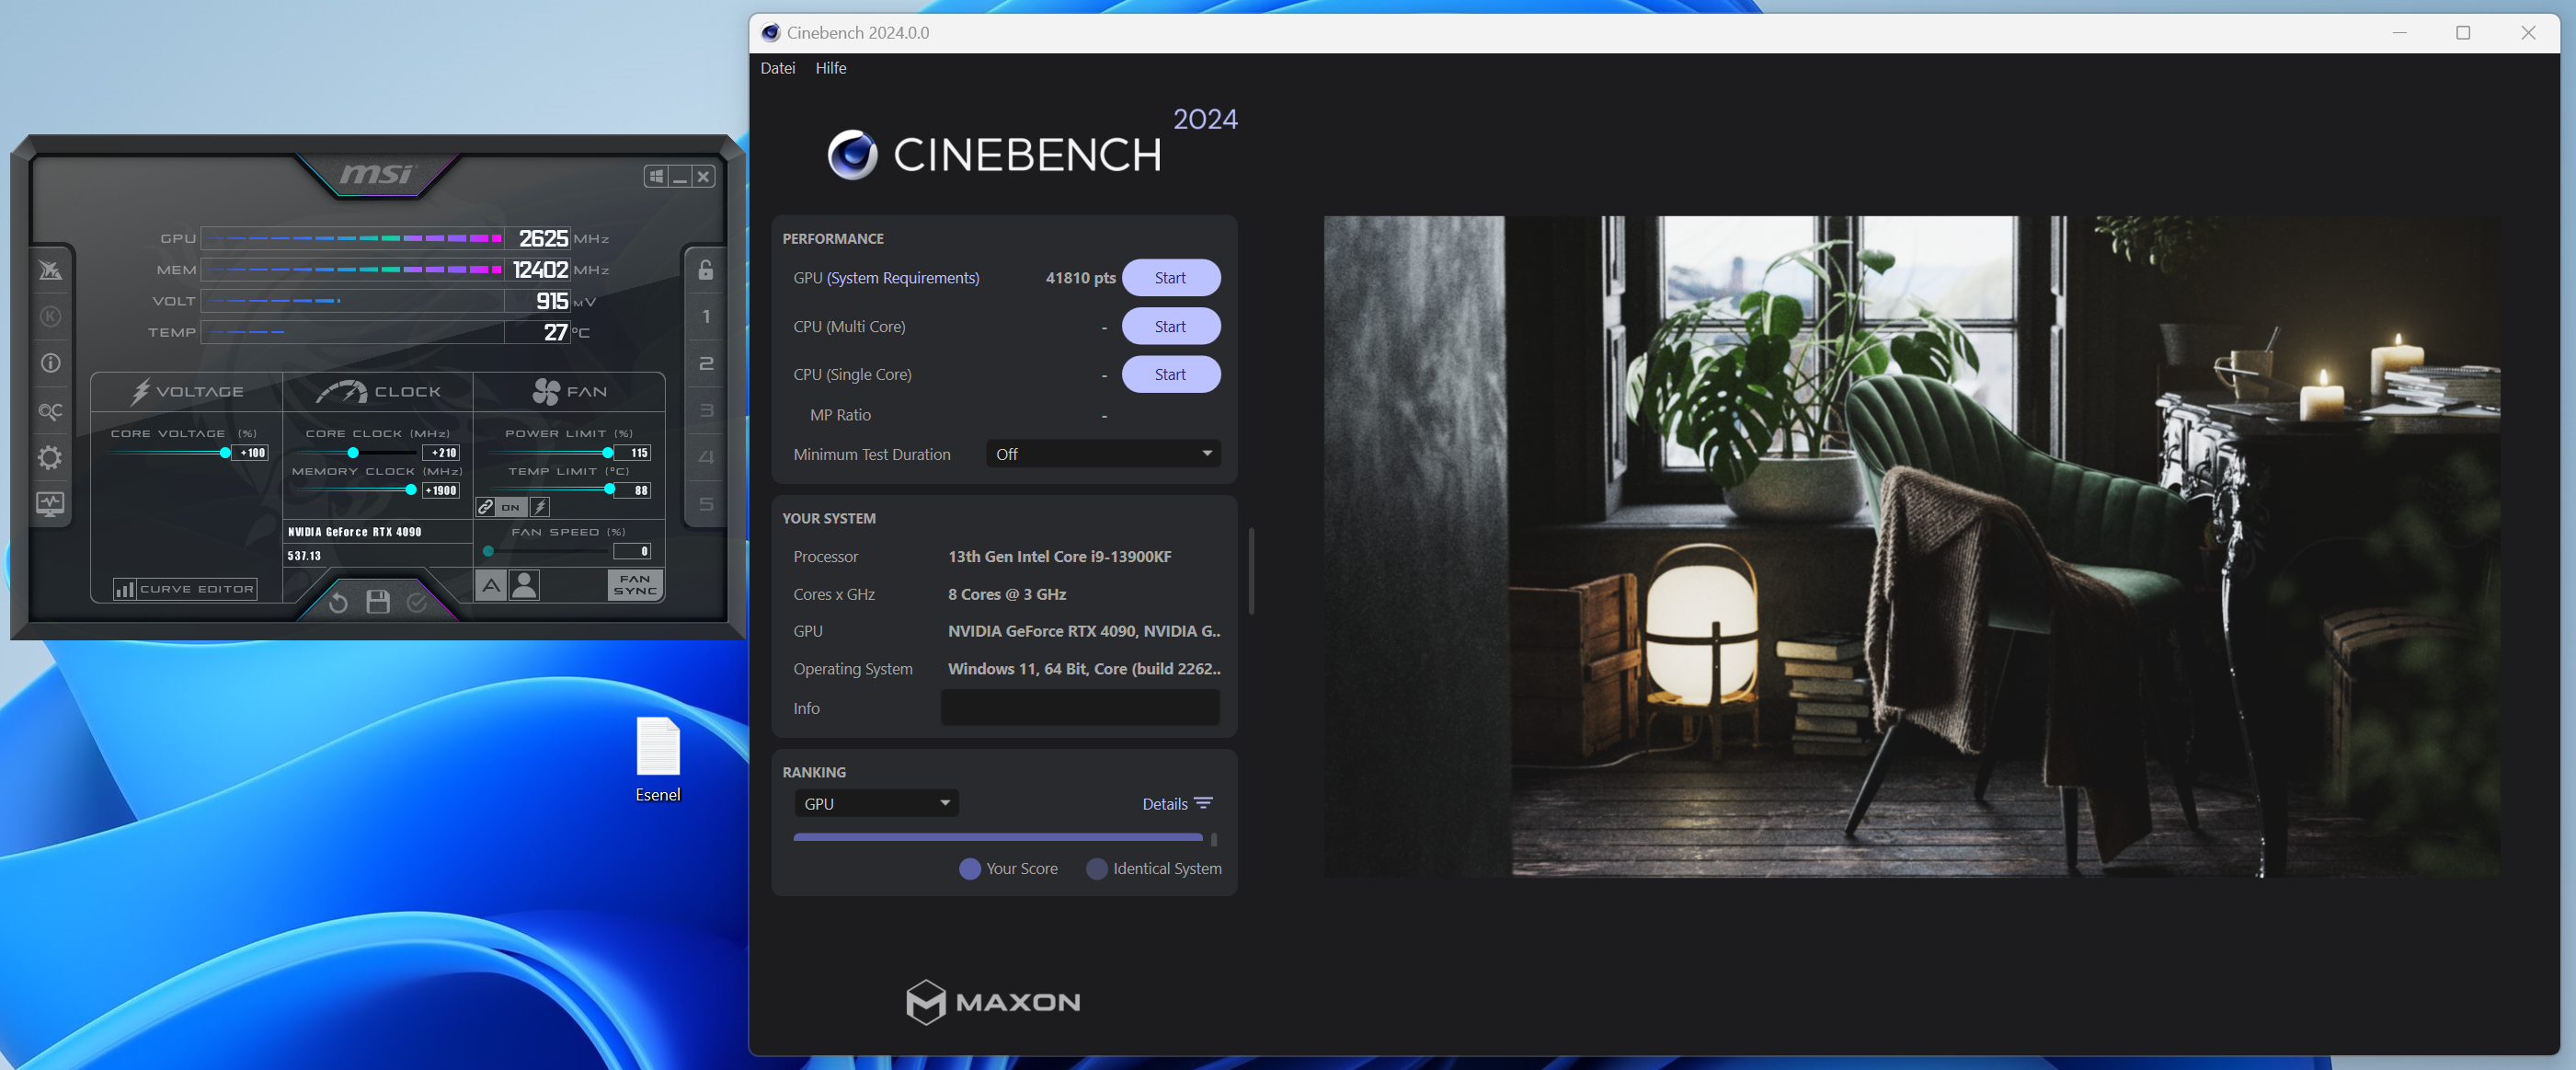This screenshot has height=1070, width=2576.
Task: Open the hardware monitor icon
Action: 50,504
